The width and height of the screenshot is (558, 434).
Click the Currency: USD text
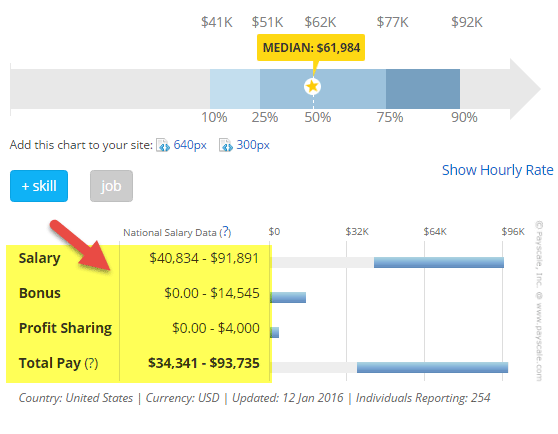183,398
